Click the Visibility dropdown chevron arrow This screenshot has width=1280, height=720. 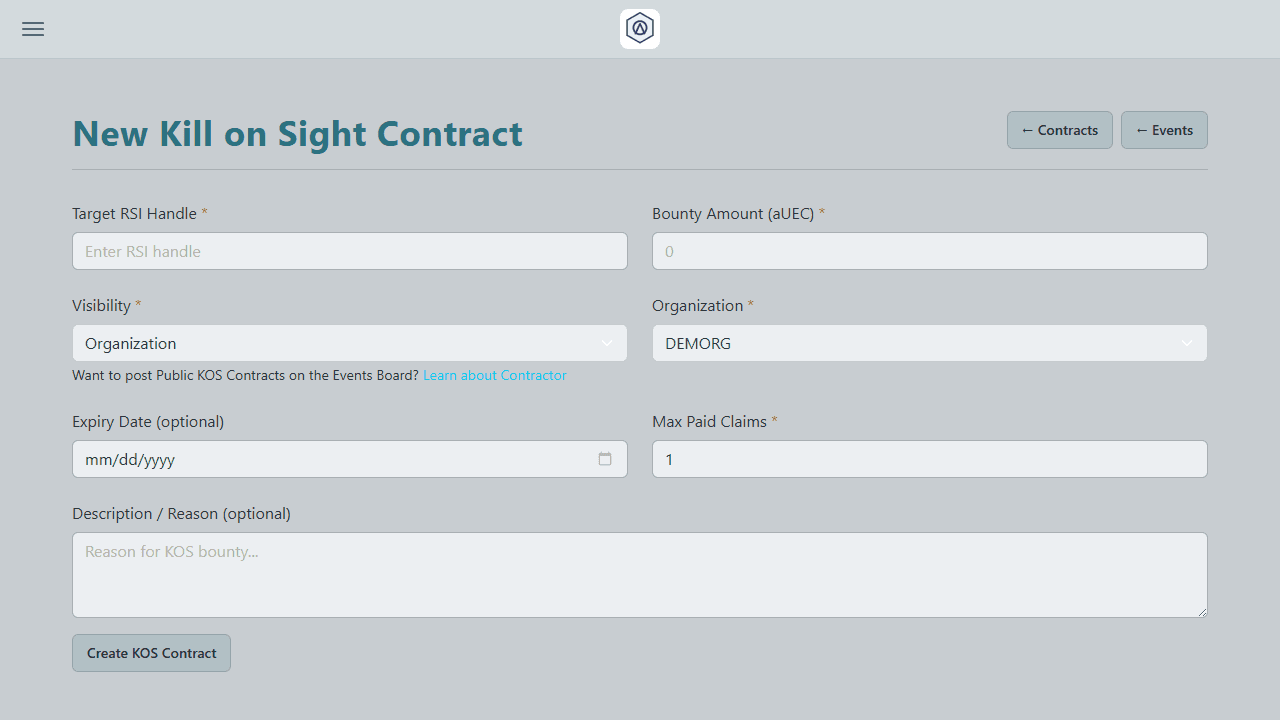click(x=607, y=342)
